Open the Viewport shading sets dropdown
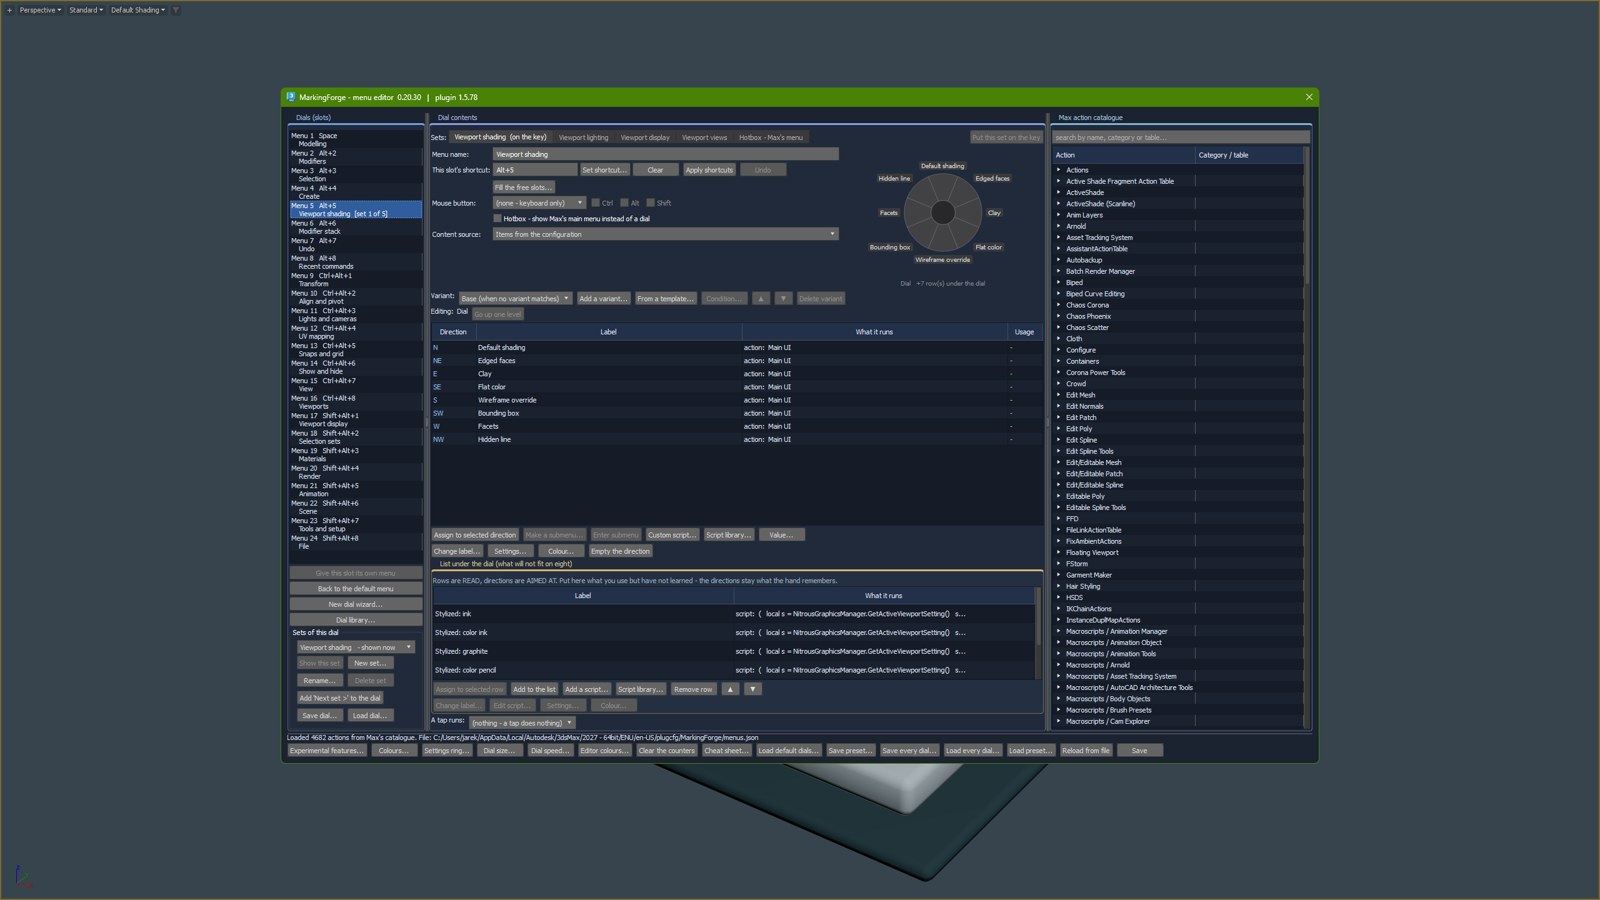Screen dimensions: 1600x900 (x=356, y=647)
